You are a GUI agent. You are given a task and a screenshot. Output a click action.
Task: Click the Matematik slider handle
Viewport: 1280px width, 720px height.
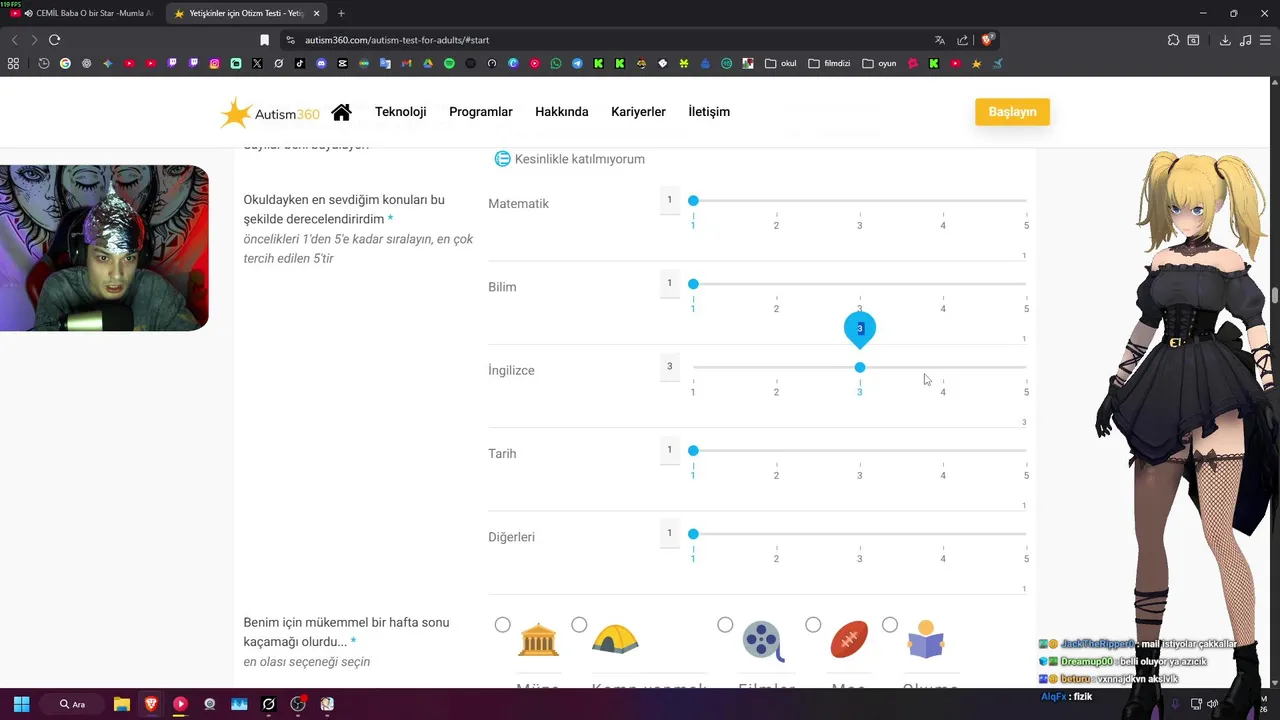pyautogui.click(x=693, y=201)
